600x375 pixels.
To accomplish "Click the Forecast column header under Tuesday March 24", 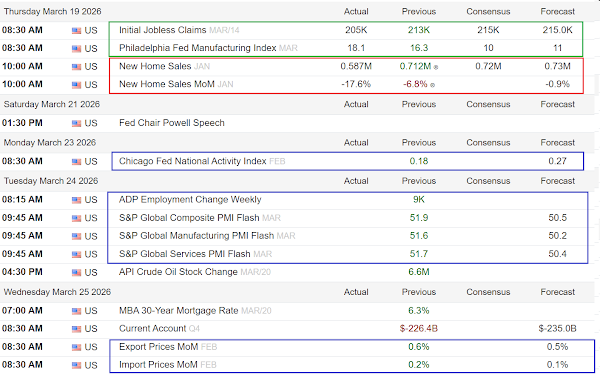I will (558, 181).
